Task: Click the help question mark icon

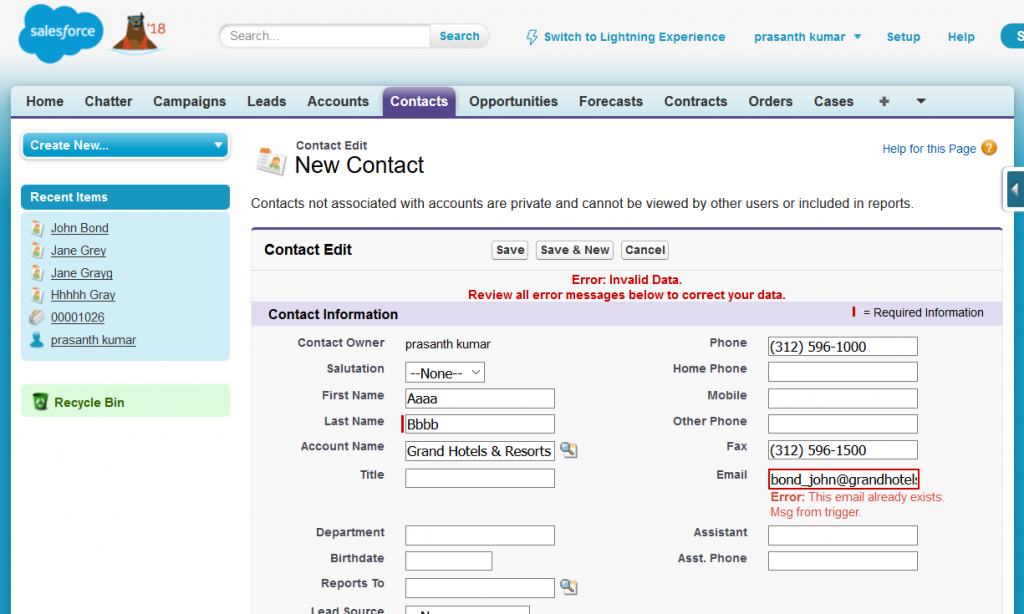Action: pyautogui.click(x=989, y=148)
